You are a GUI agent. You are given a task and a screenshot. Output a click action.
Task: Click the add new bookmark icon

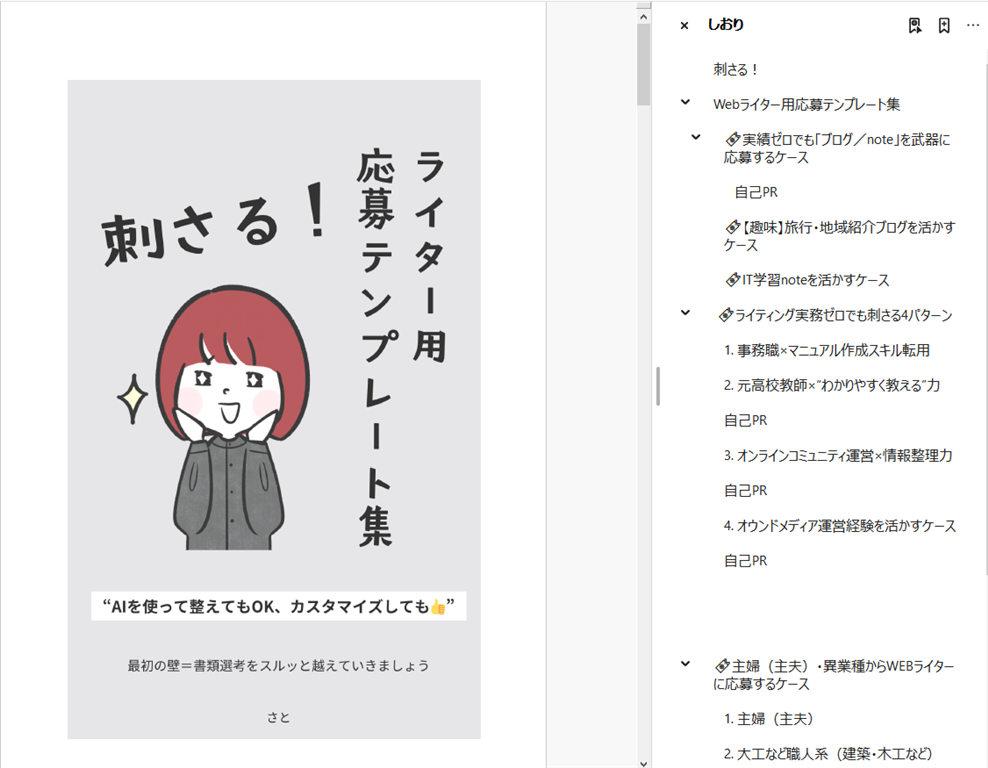pyautogui.click(x=943, y=26)
